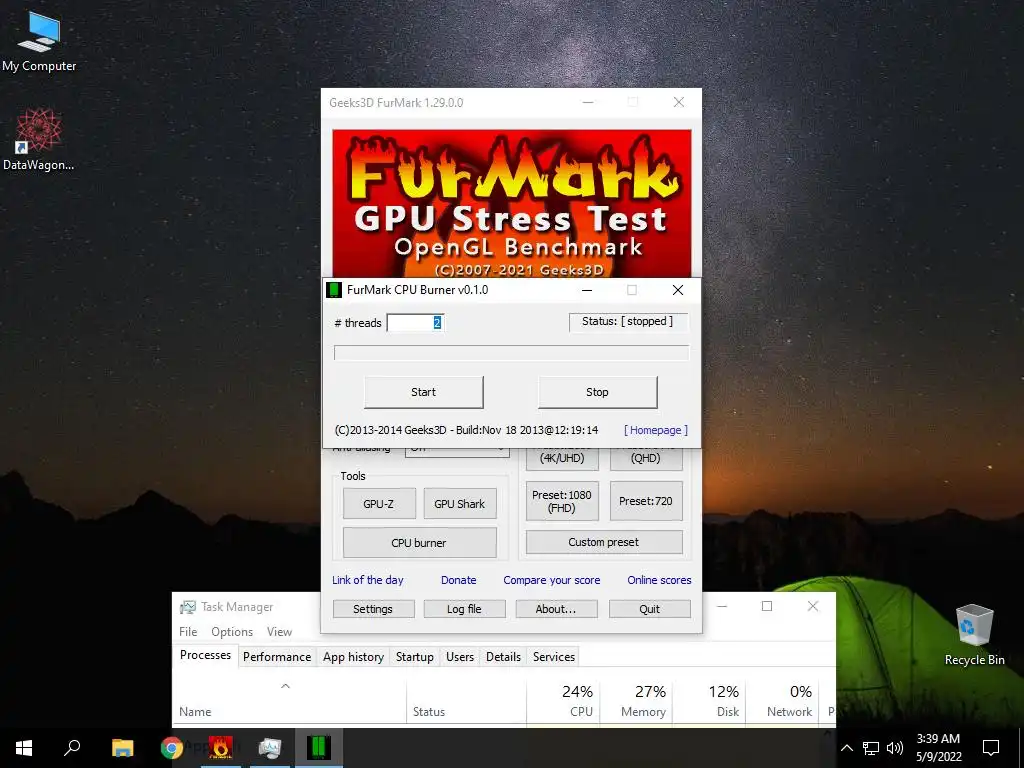Screen dimensions: 1024x768
Task: Open the File menu in Task Manager
Action: click(188, 632)
